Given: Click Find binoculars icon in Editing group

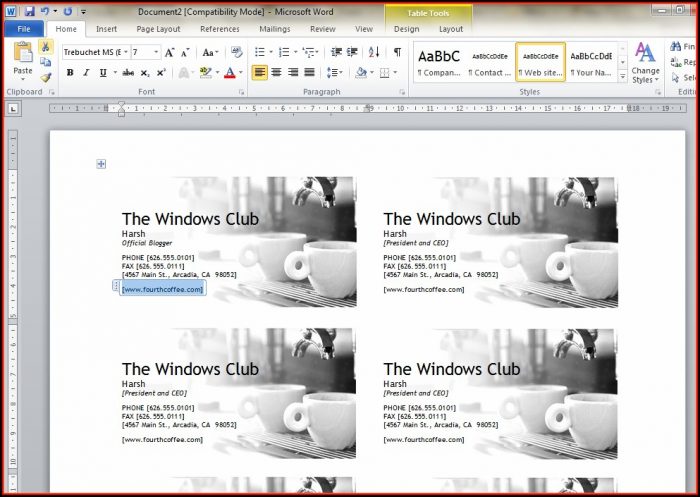Looking at the screenshot, I should coord(675,46).
